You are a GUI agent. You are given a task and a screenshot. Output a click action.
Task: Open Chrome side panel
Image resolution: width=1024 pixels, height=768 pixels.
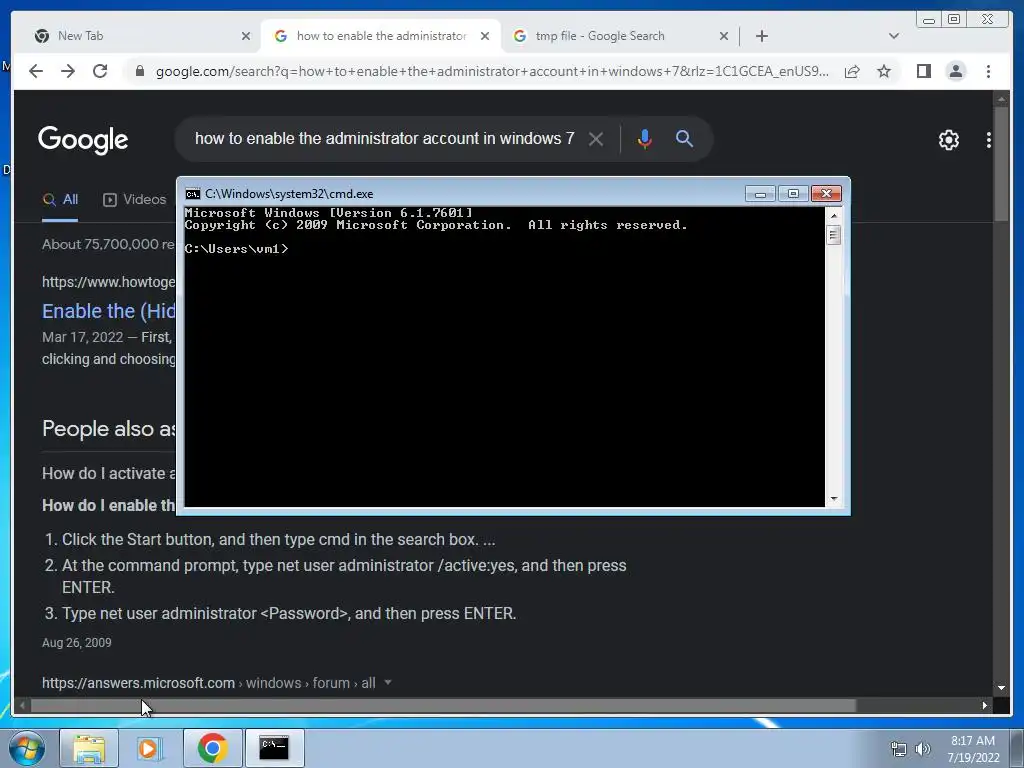click(923, 71)
